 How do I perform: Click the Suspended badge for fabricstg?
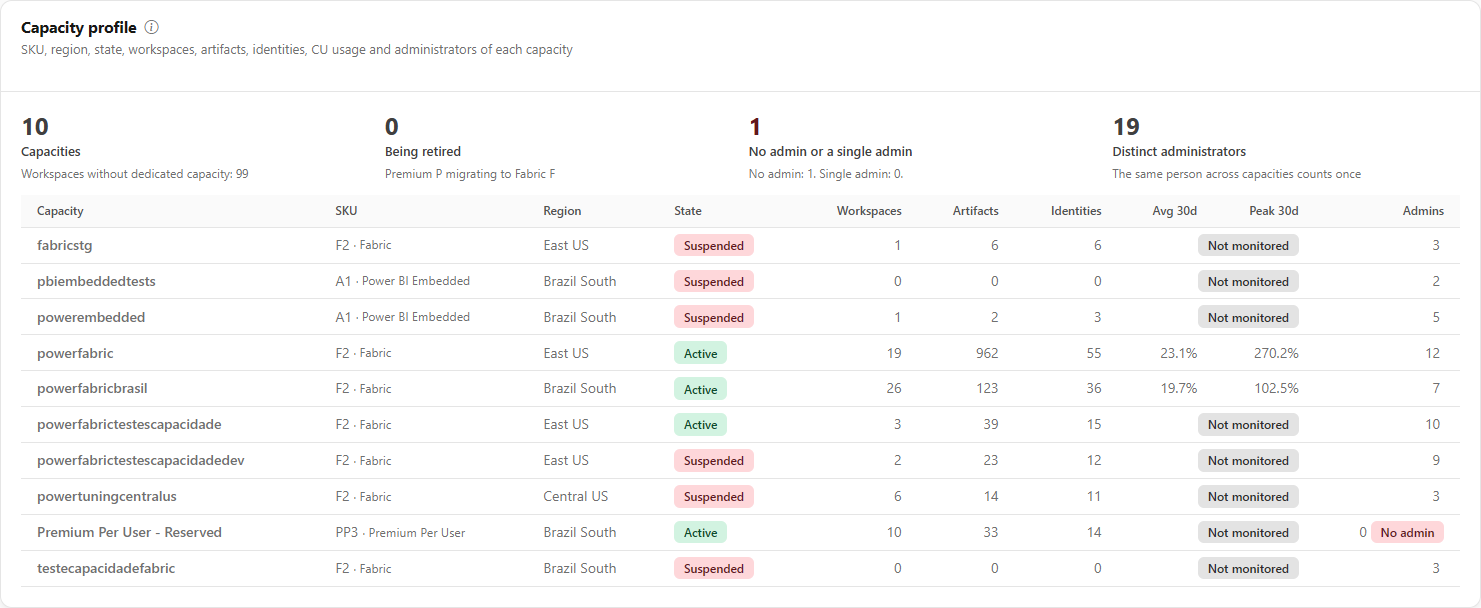point(714,245)
